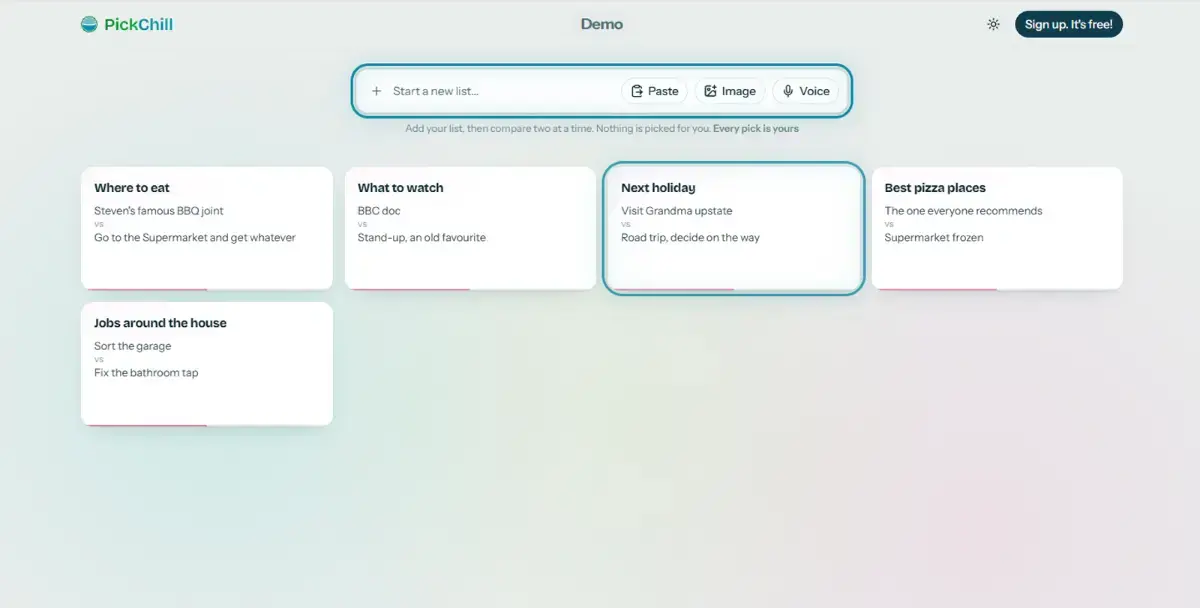
Task: Click Sign up. It's free! button
Action: point(1069,24)
